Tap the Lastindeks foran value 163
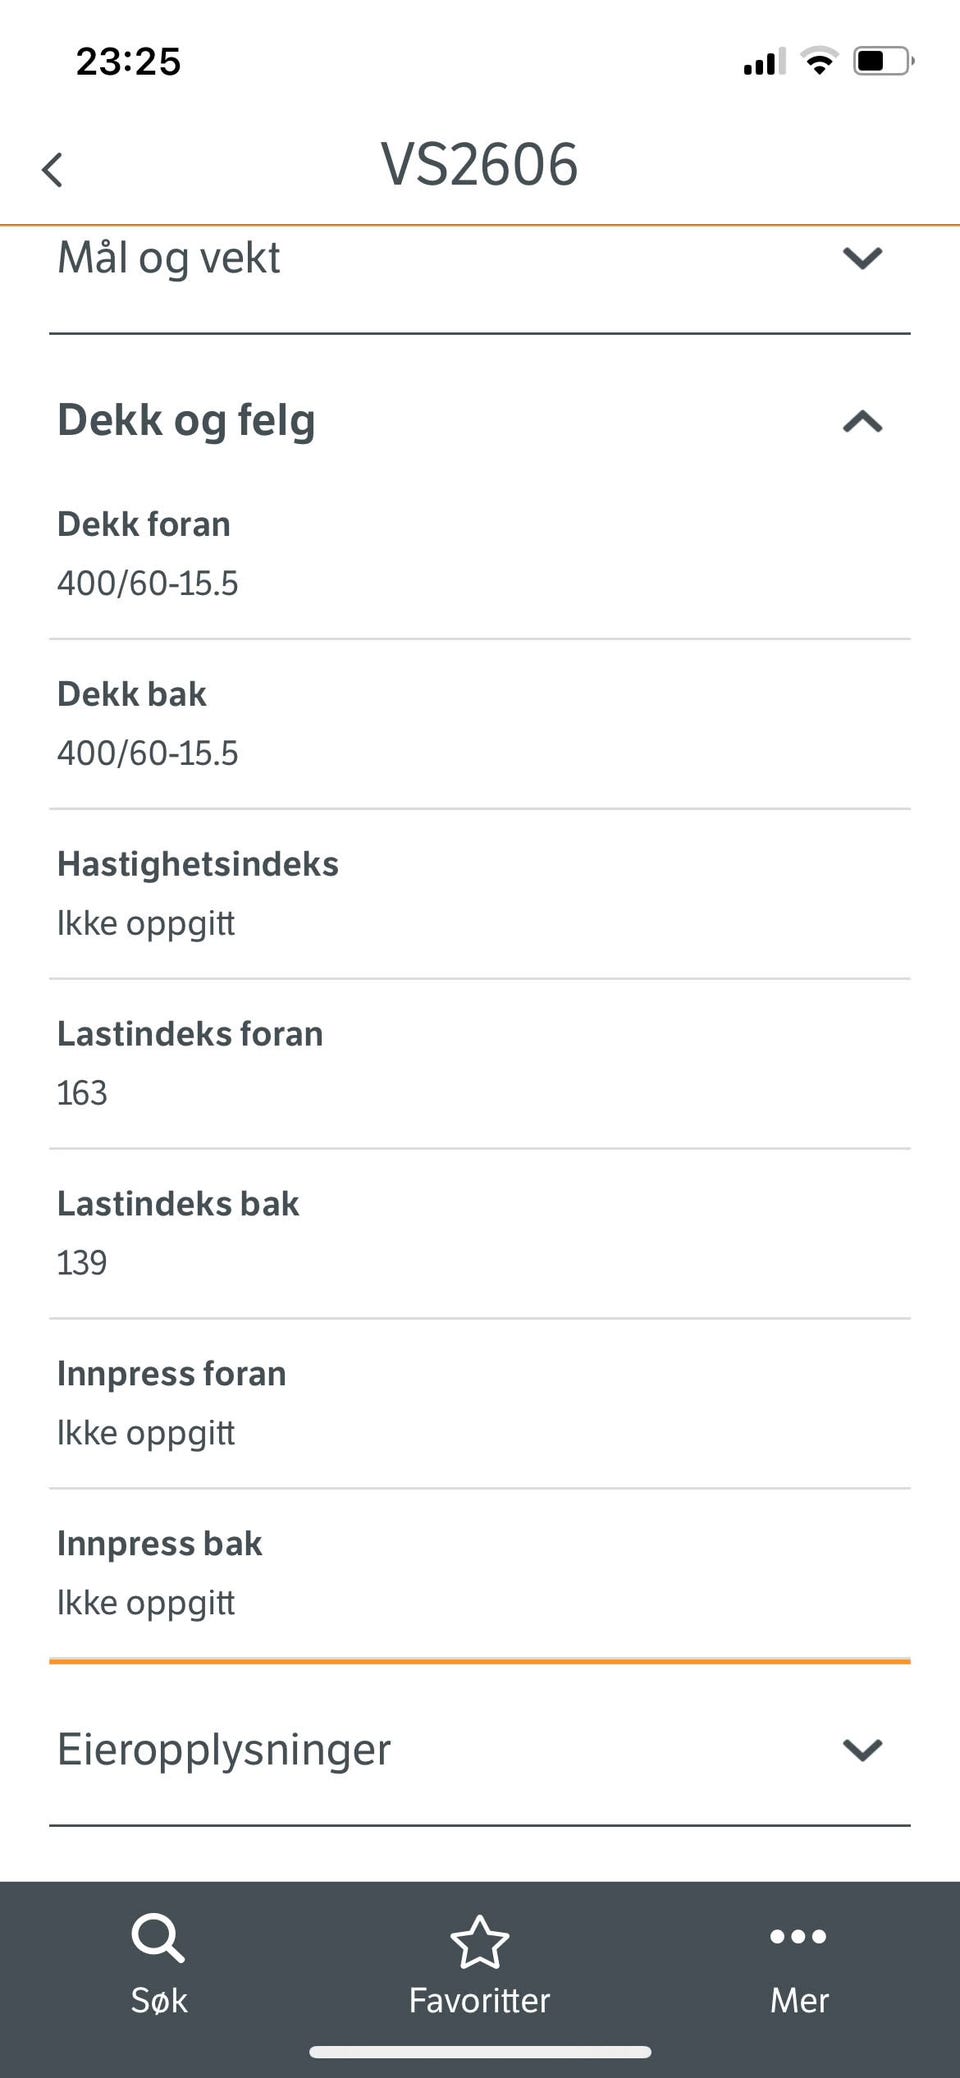 [82, 1093]
